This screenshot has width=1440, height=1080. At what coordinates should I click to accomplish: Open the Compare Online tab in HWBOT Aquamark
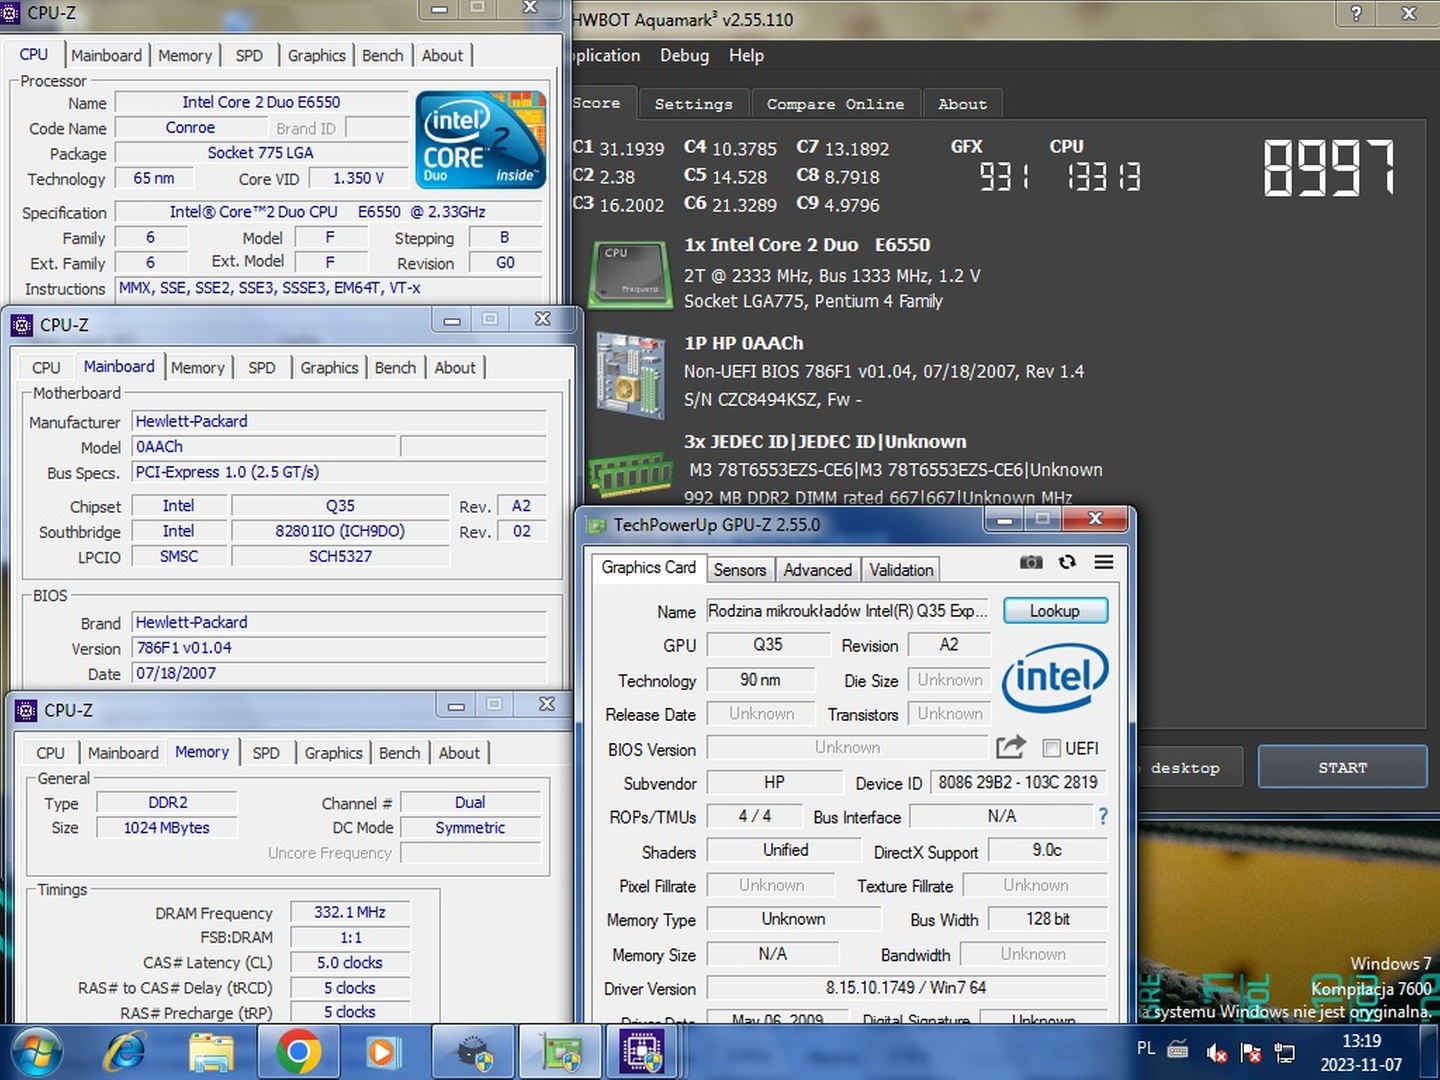(835, 104)
